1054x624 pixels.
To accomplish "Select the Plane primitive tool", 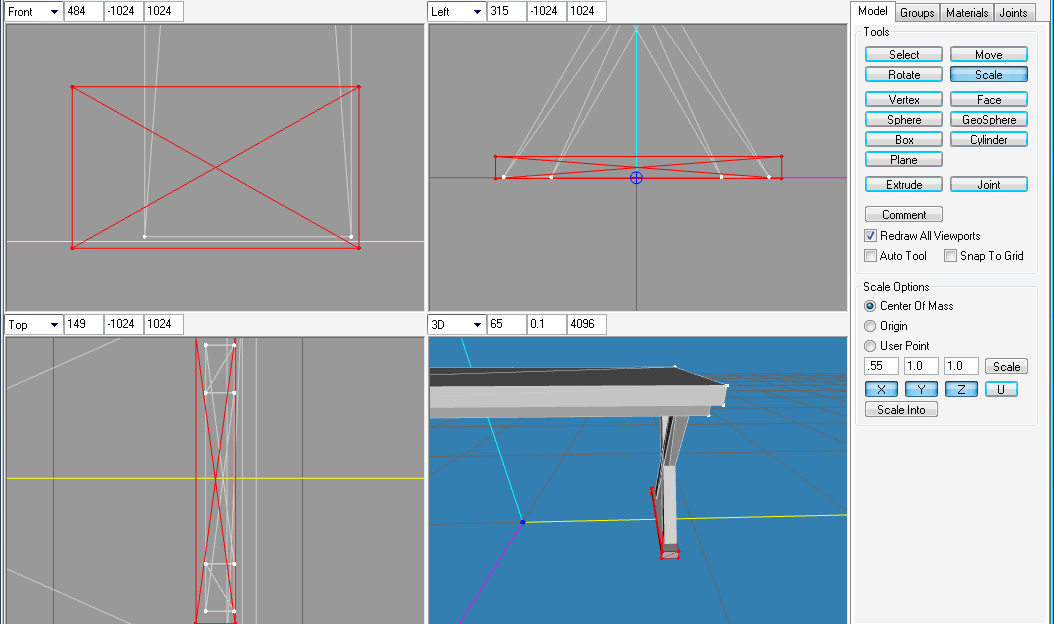I will 904,160.
